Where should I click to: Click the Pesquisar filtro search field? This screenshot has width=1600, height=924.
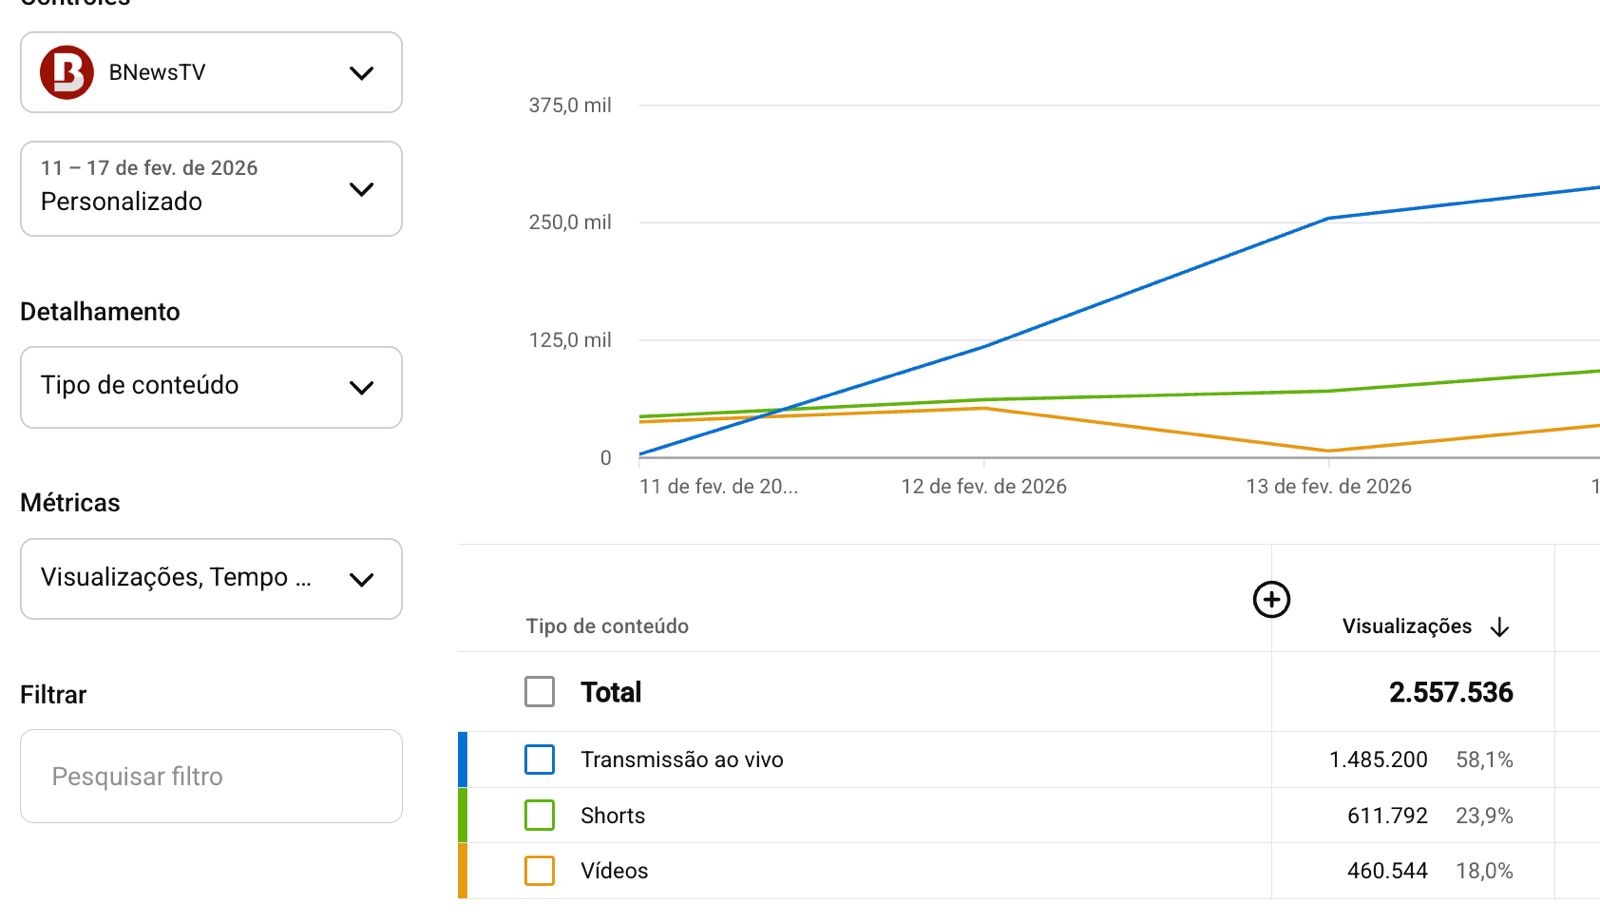(211, 776)
